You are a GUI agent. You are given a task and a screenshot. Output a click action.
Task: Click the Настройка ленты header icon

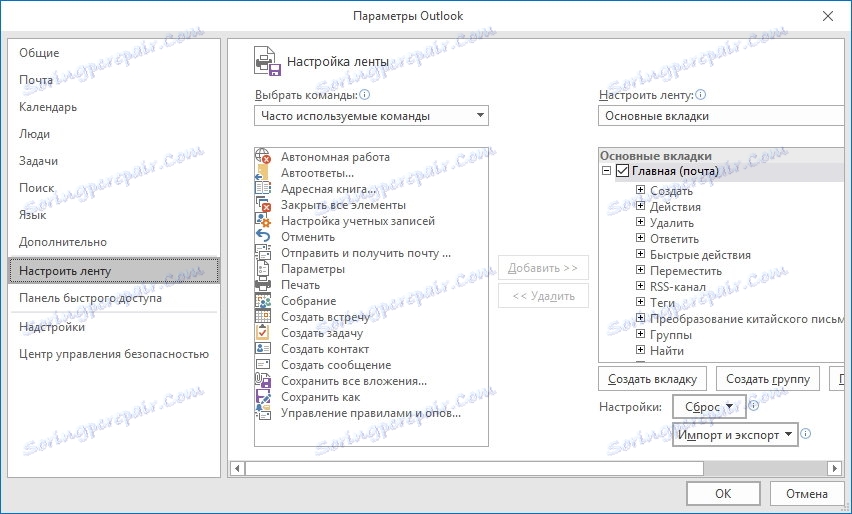point(267,61)
